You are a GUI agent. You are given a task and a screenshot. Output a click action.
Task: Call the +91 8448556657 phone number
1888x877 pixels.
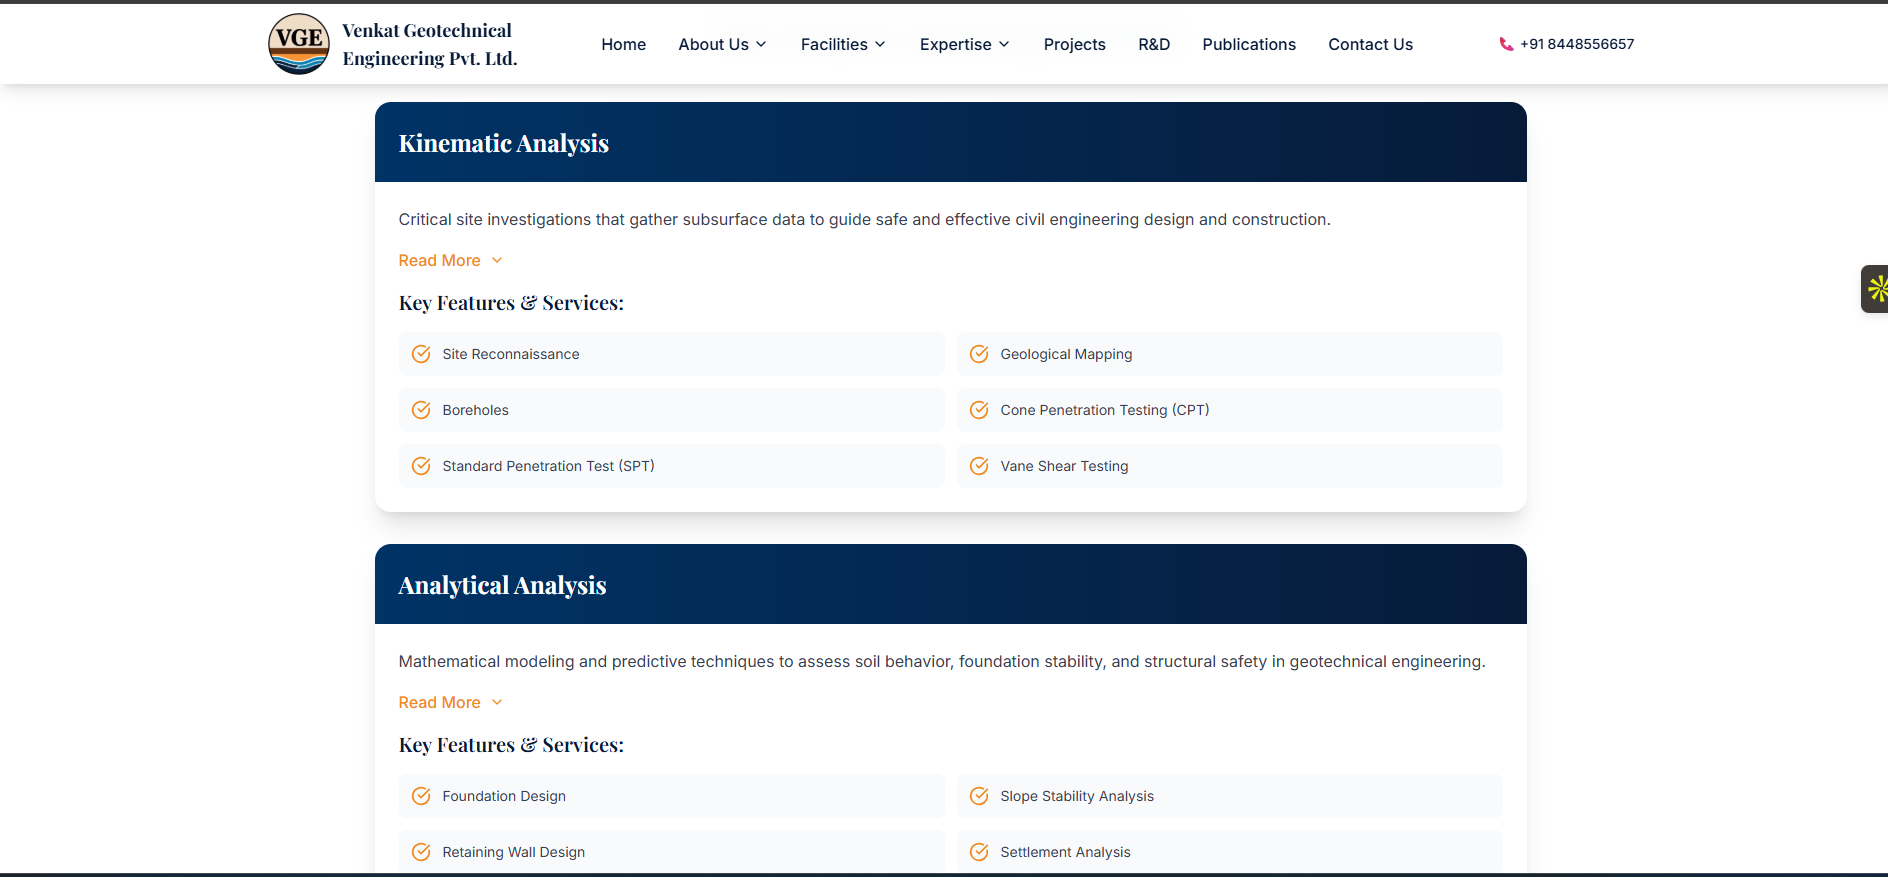[1577, 44]
